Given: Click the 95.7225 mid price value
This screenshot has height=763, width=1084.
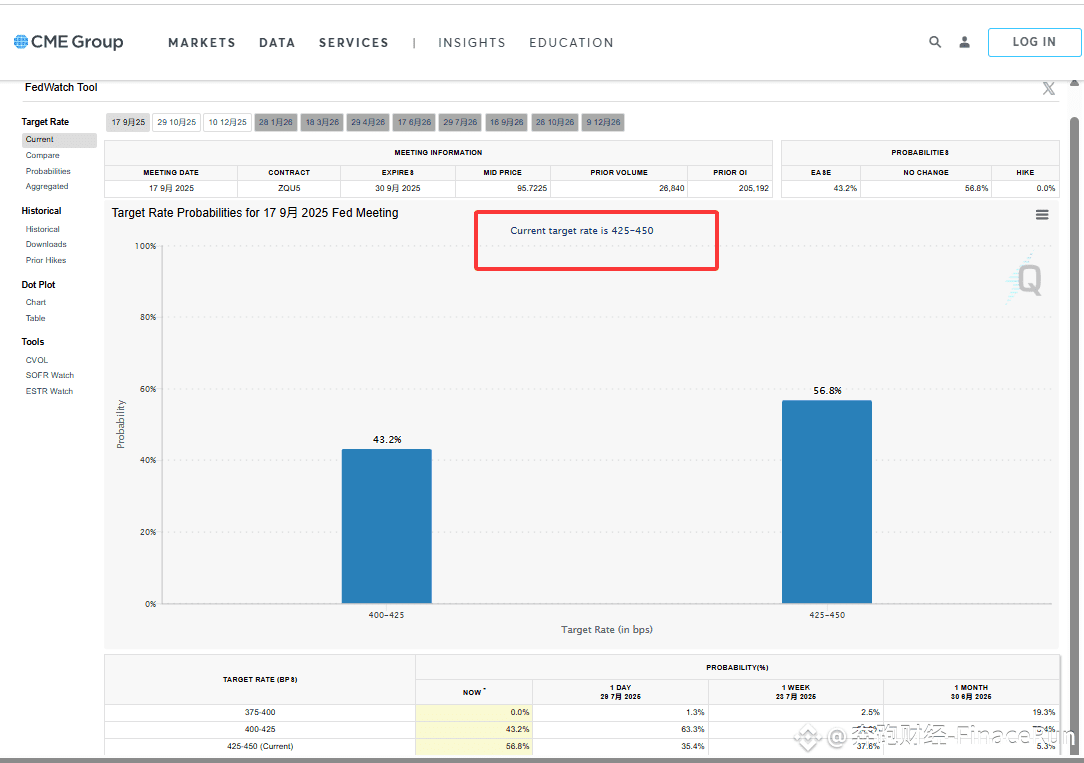Looking at the screenshot, I should 532,189.
